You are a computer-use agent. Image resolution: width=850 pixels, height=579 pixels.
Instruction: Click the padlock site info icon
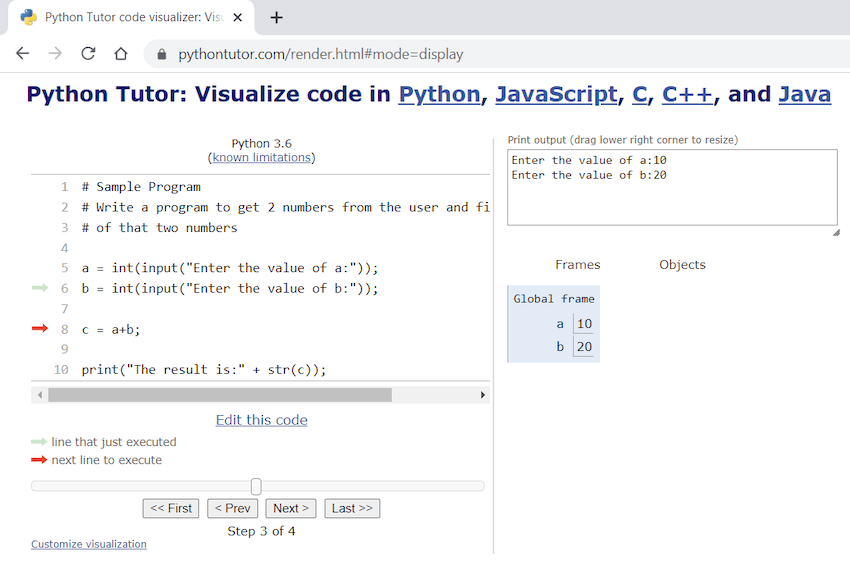(x=162, y=54)
